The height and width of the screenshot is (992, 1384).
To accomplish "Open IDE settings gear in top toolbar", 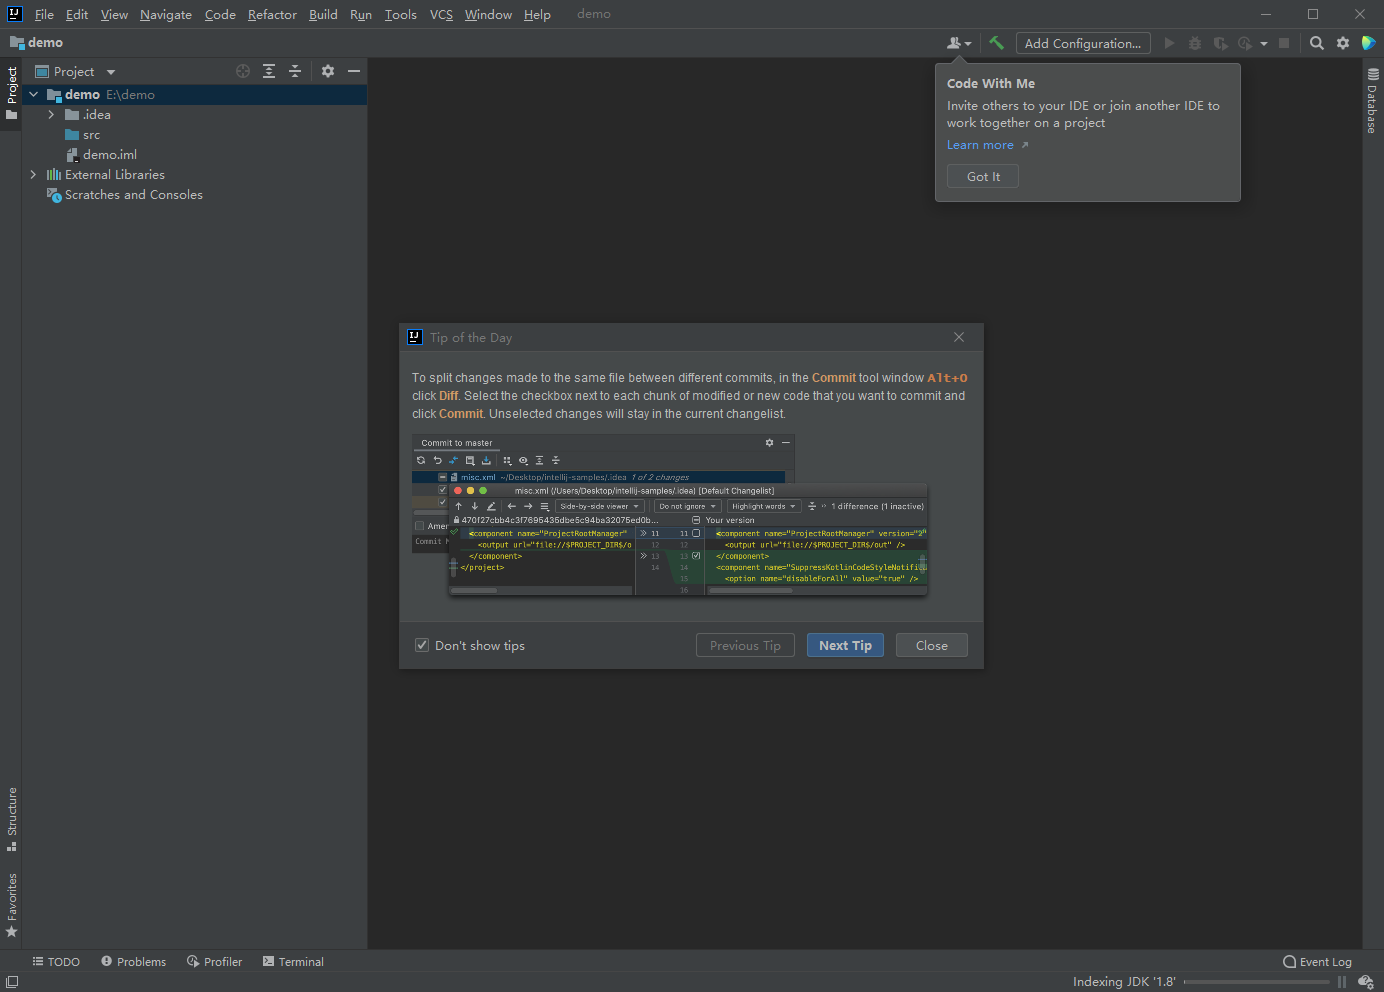I will 1343,43.
